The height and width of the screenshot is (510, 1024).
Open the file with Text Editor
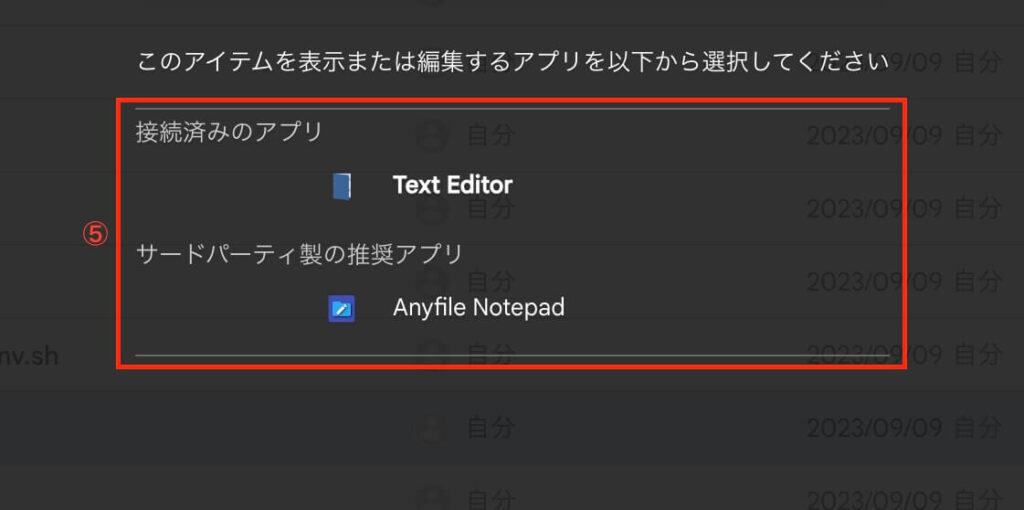[x=452, y=185]
